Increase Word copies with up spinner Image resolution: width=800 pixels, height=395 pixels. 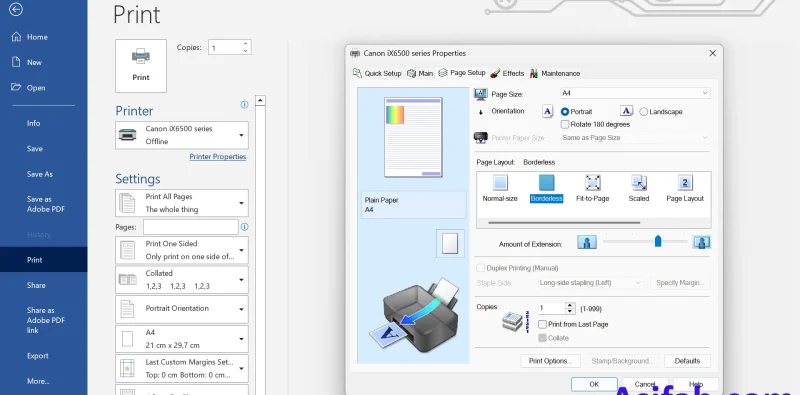245,44
